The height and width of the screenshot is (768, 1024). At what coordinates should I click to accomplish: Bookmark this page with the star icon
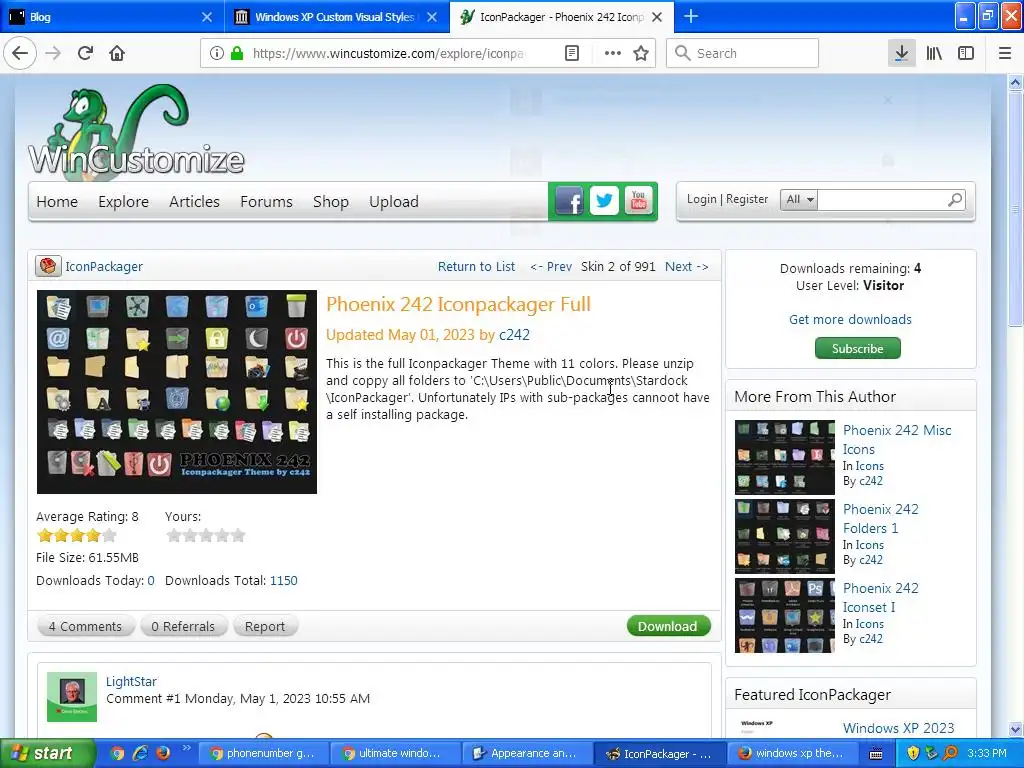[x=641, y=53]
